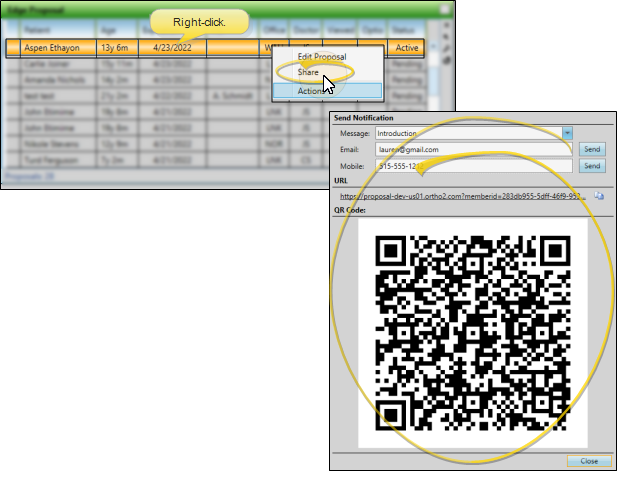628x482 pixels.
Task: Open the Message dropdown arrow
Action: 567,133
